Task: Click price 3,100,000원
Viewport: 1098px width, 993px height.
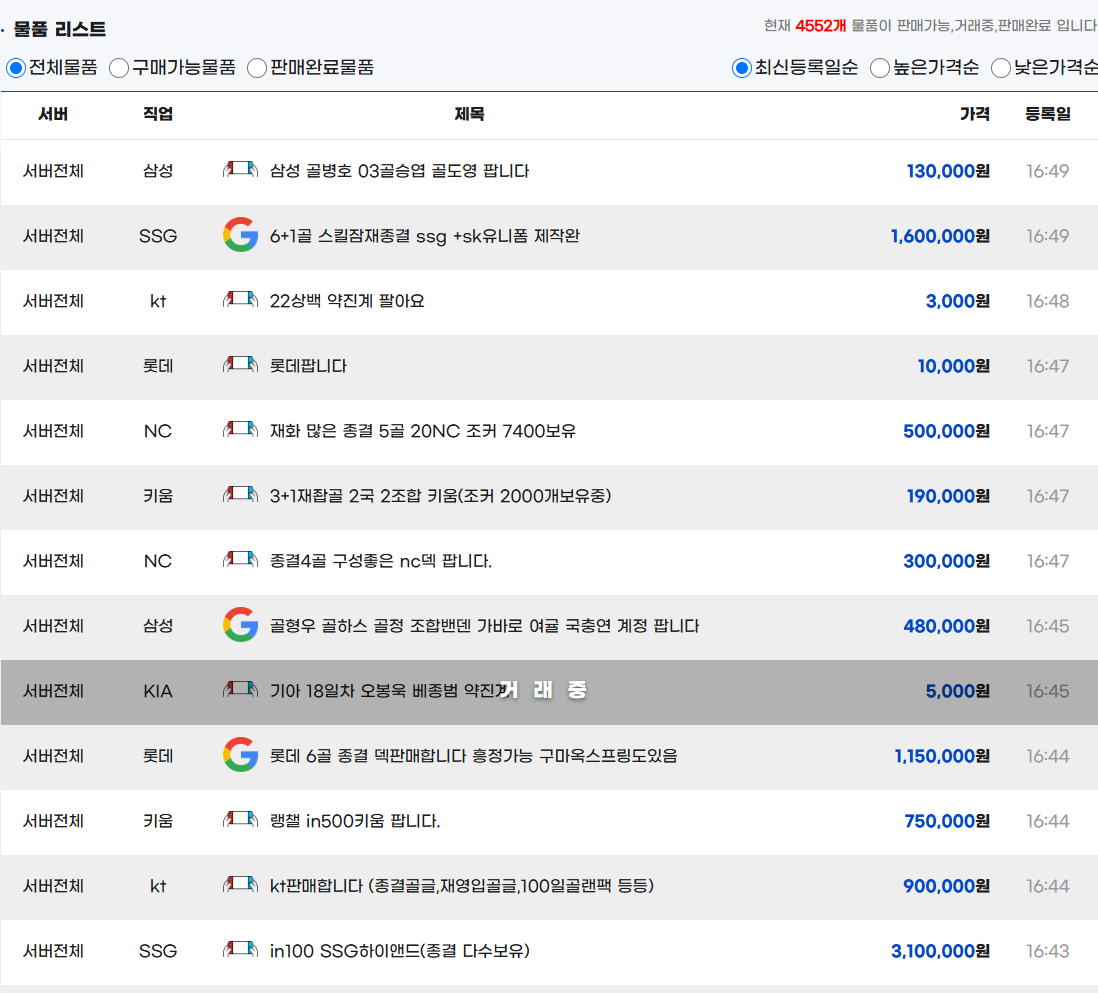Action: 940,952
